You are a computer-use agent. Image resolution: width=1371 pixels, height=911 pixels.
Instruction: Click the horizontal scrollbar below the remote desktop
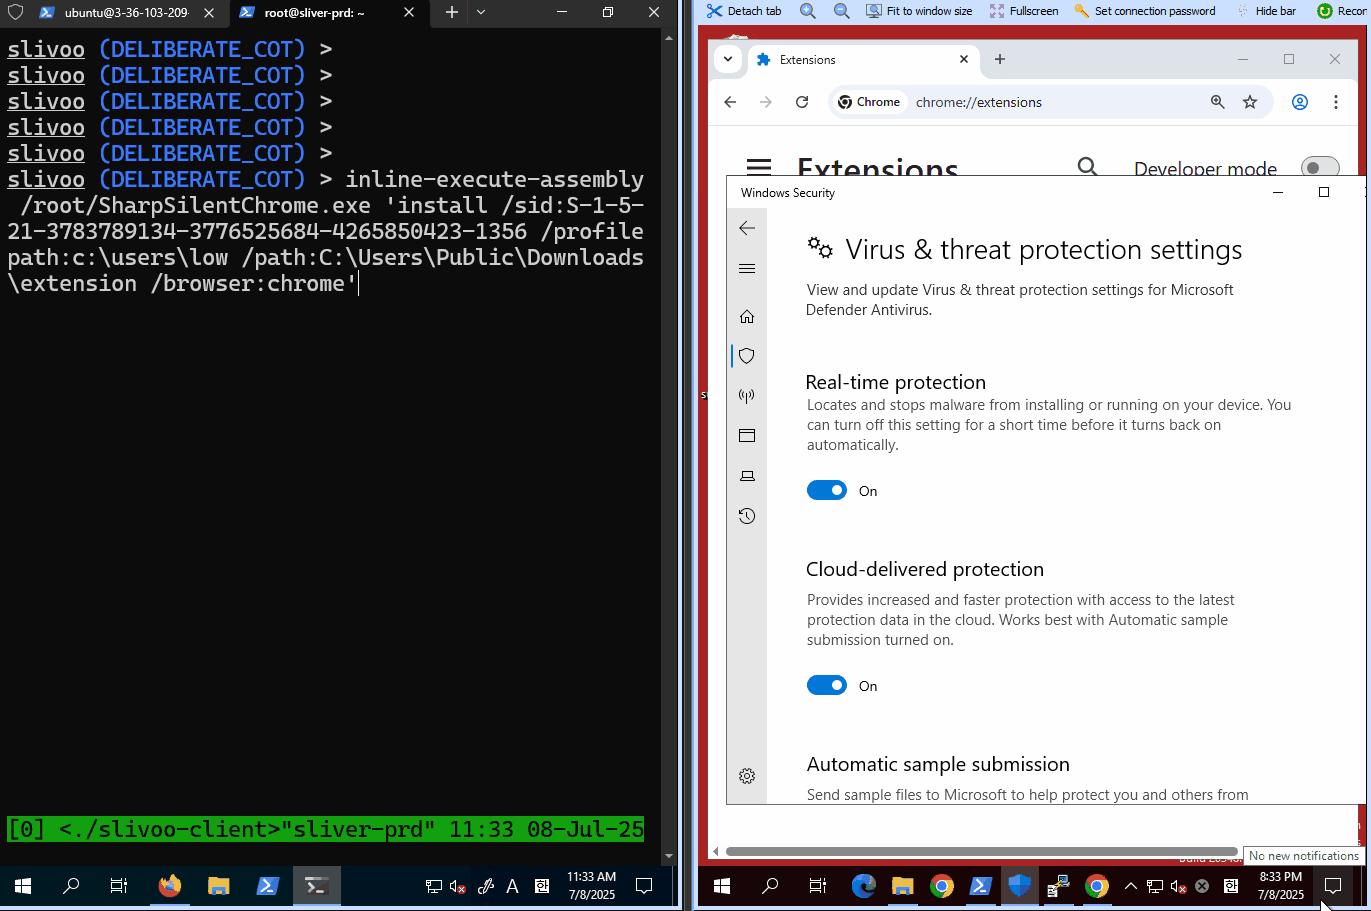[982, 852]
